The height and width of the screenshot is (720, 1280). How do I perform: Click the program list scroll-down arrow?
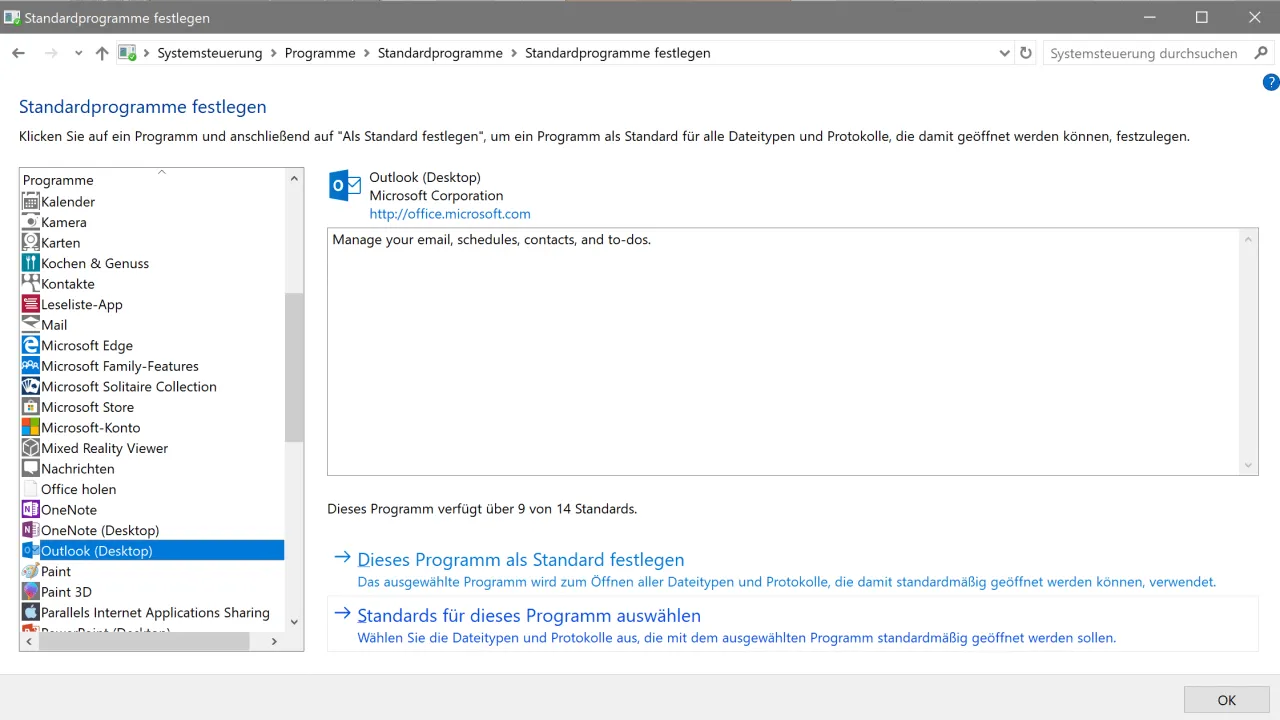tap(294, 622)
